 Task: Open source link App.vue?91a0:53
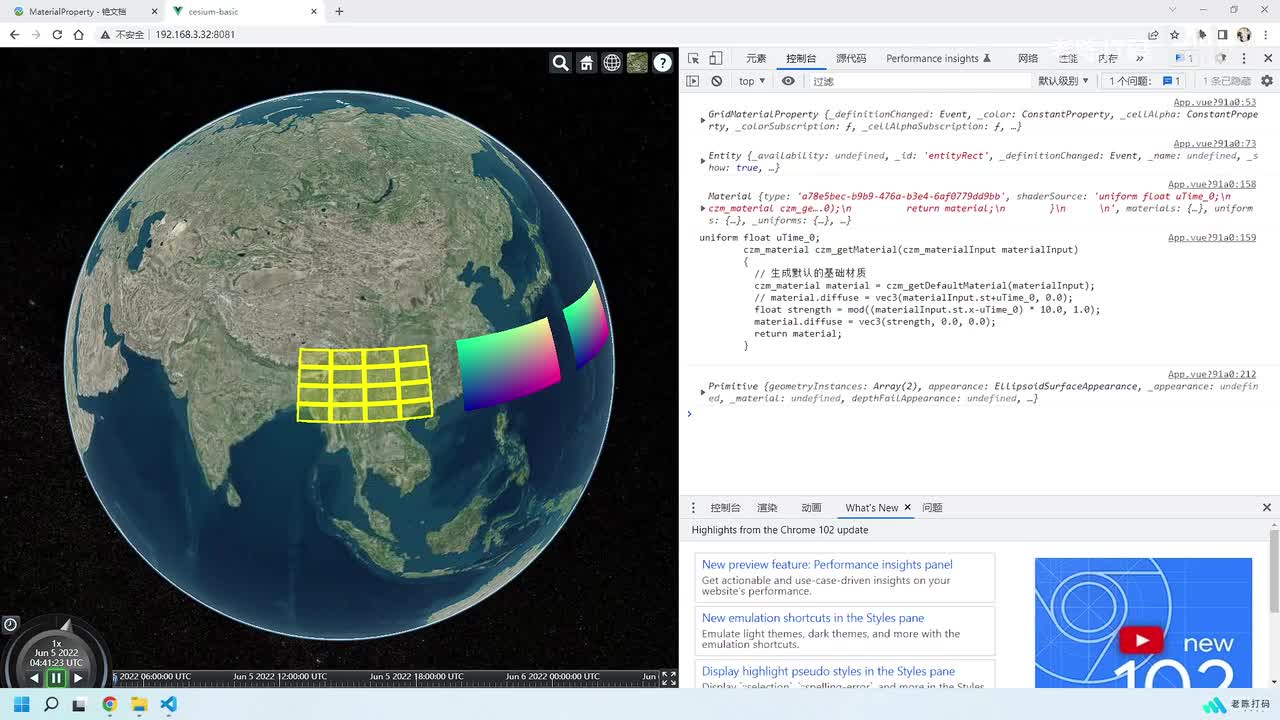pyautogui.click(x=1214, y=103)
